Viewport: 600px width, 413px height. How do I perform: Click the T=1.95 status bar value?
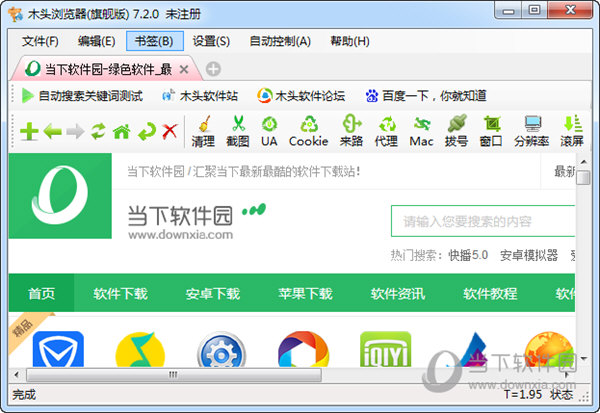point(523,394)
